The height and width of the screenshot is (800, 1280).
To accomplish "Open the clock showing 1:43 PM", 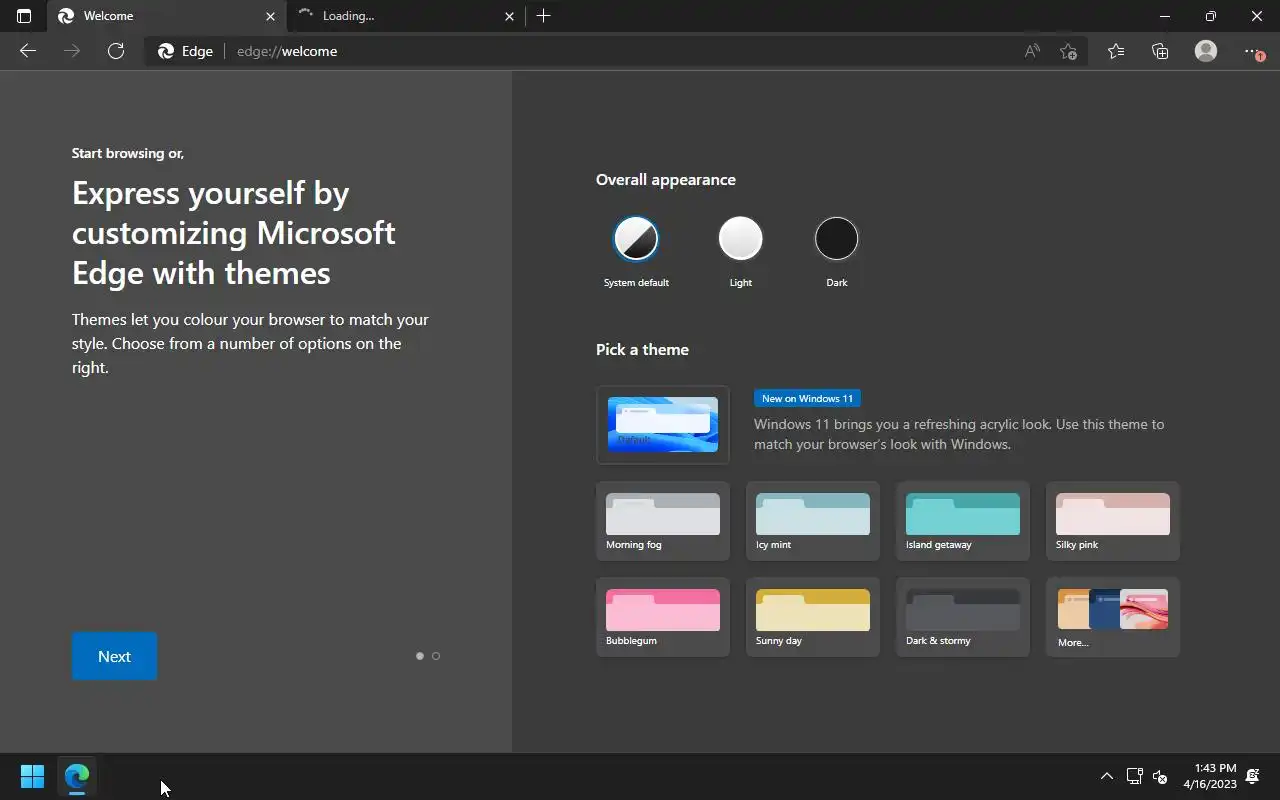I will click(x=1210, y=776).
